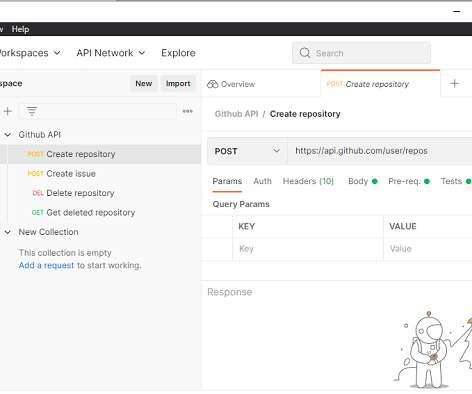Click the Query Params heading
This screenshot has width=472, height=394.
click(241, 204)
